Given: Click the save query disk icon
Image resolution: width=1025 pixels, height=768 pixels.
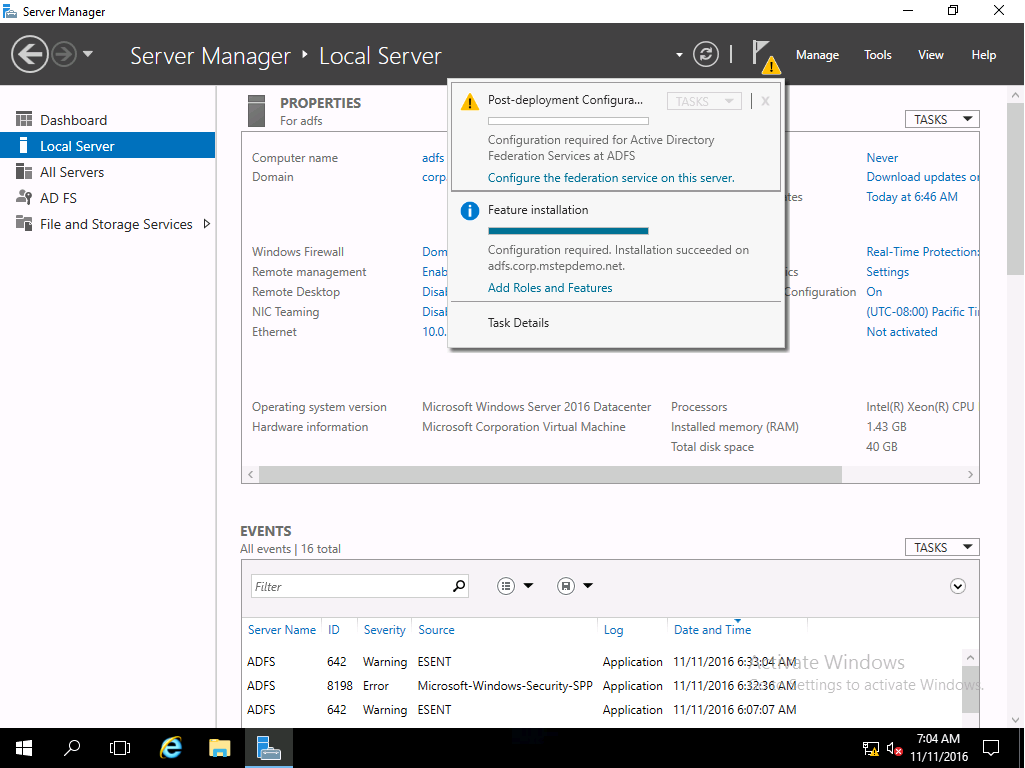Looking at the screenshot, I should point(566,586).
